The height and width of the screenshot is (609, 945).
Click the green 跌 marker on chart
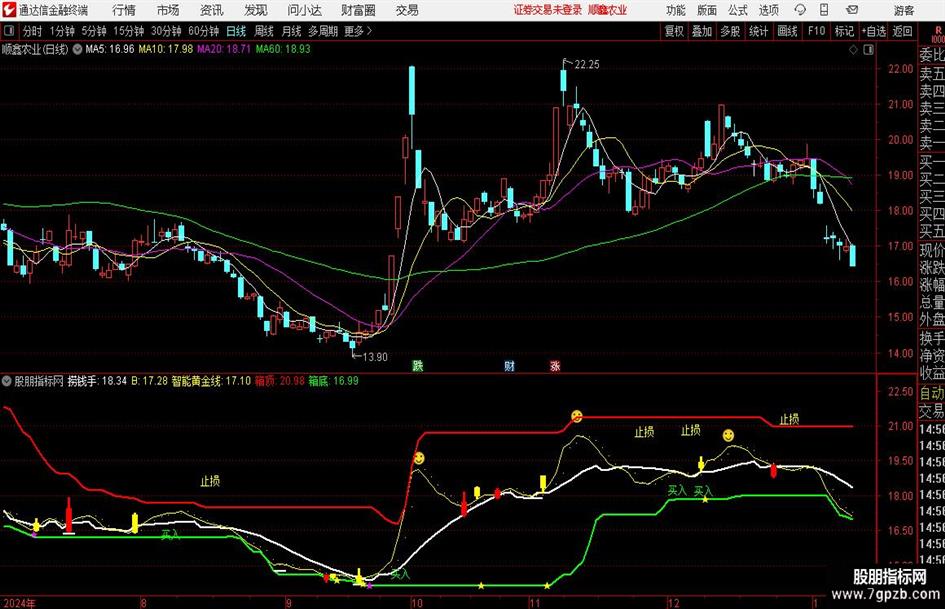(x=418, y=365)
